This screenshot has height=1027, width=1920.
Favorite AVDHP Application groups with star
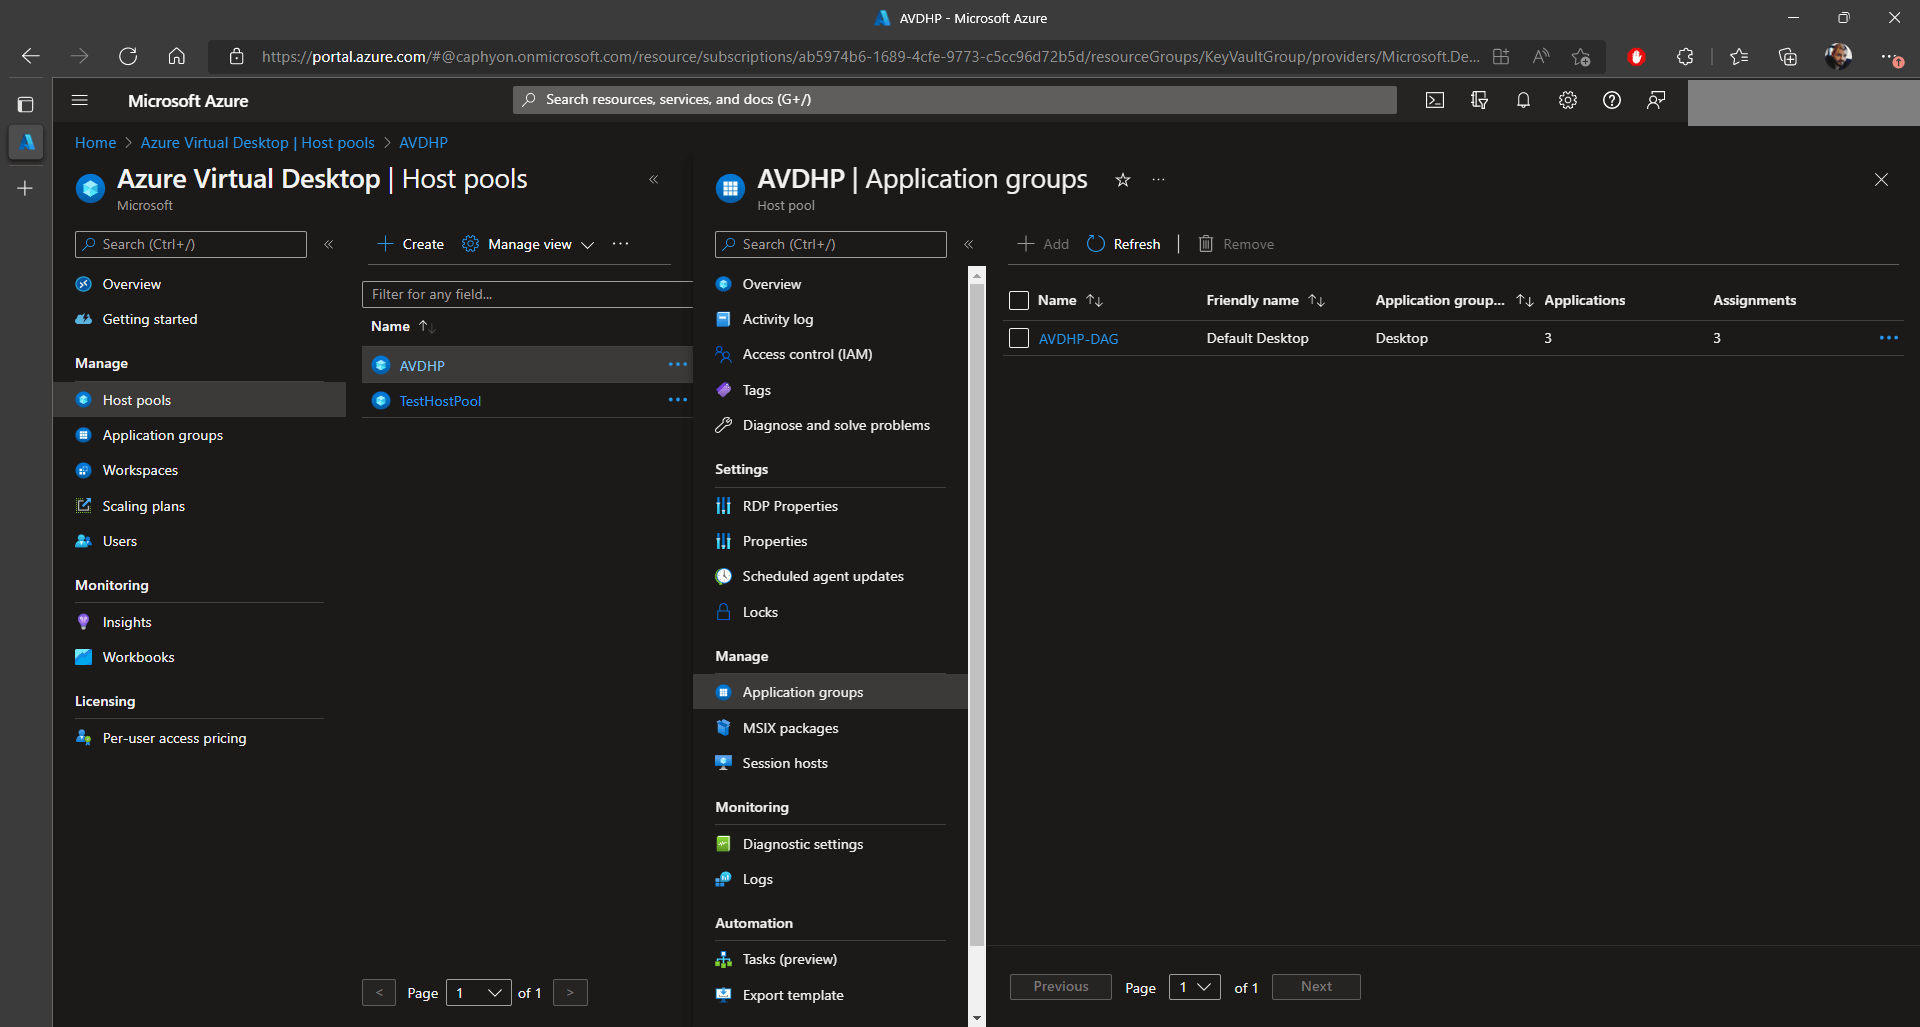click(x=1123, y=180)
